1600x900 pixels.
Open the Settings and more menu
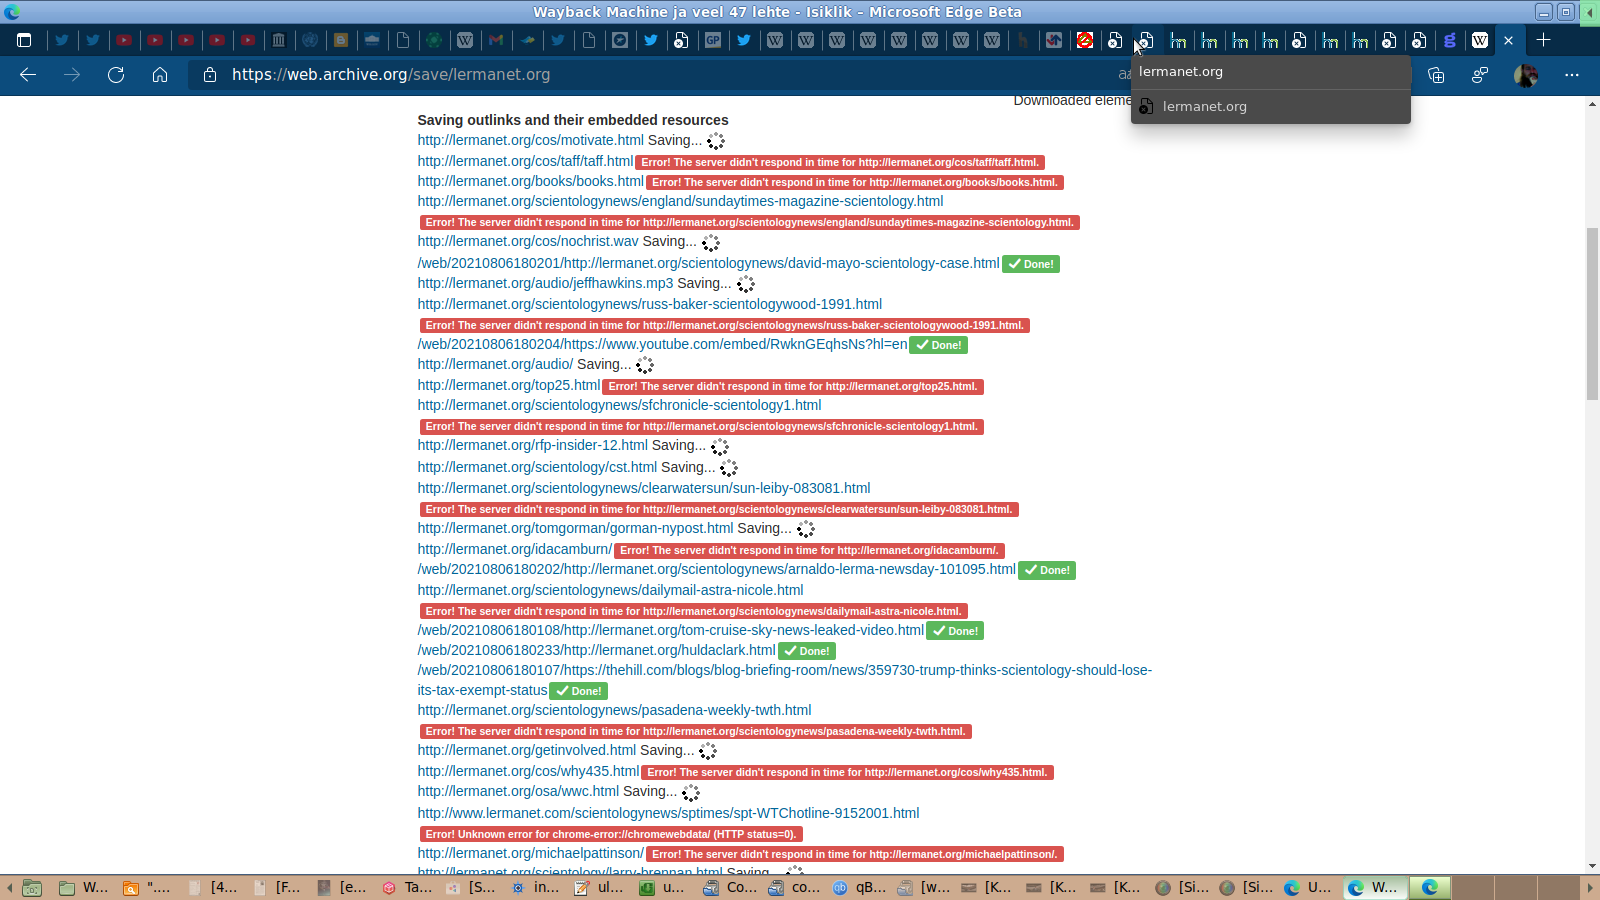tap(1572, 75)
